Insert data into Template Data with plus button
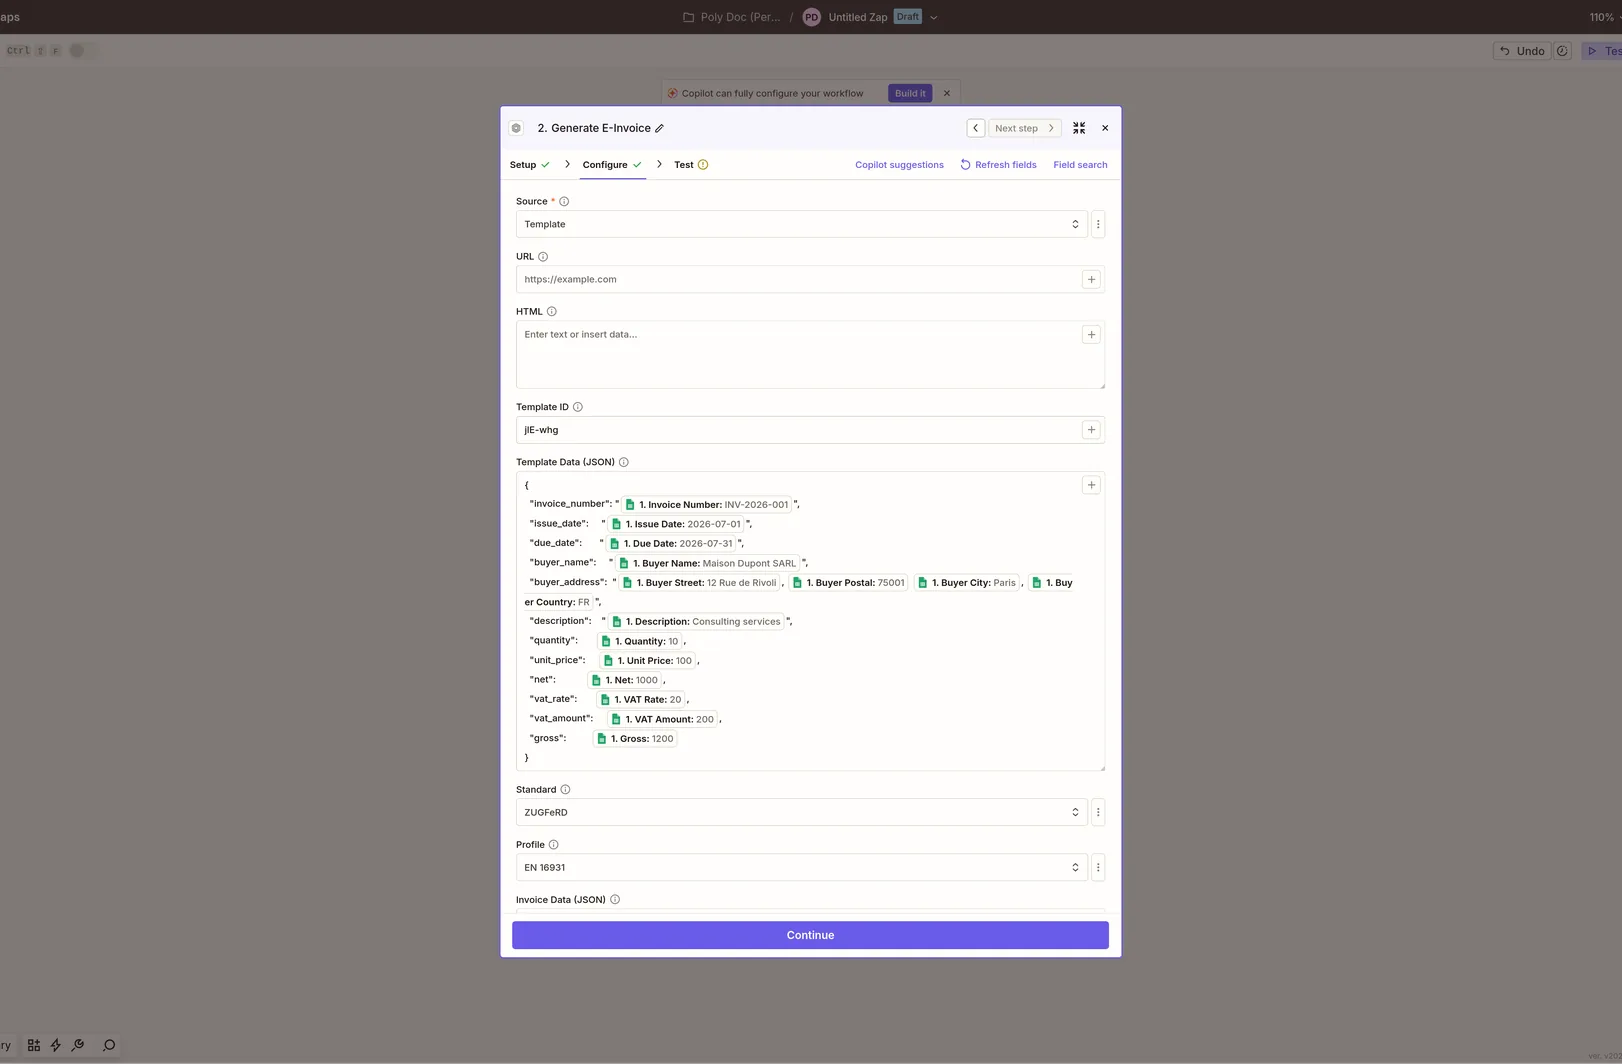 tap(1091, 484)
